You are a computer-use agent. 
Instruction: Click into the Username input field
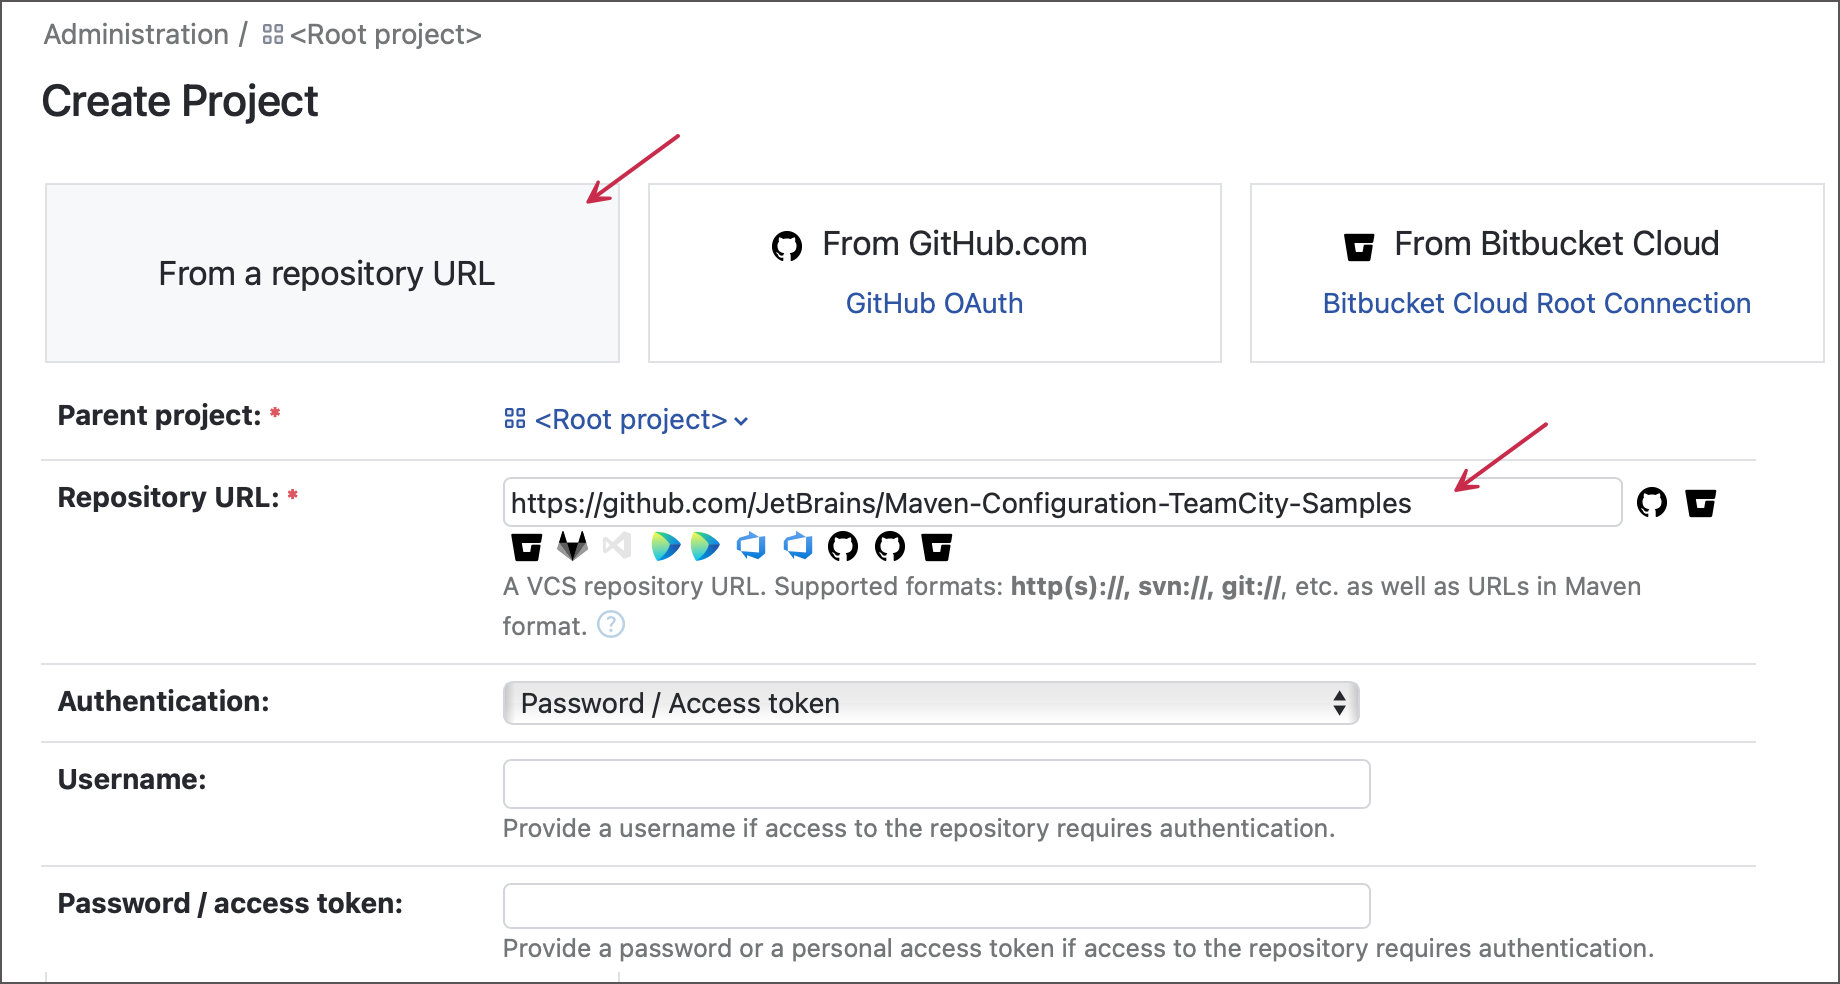point(936,784)
